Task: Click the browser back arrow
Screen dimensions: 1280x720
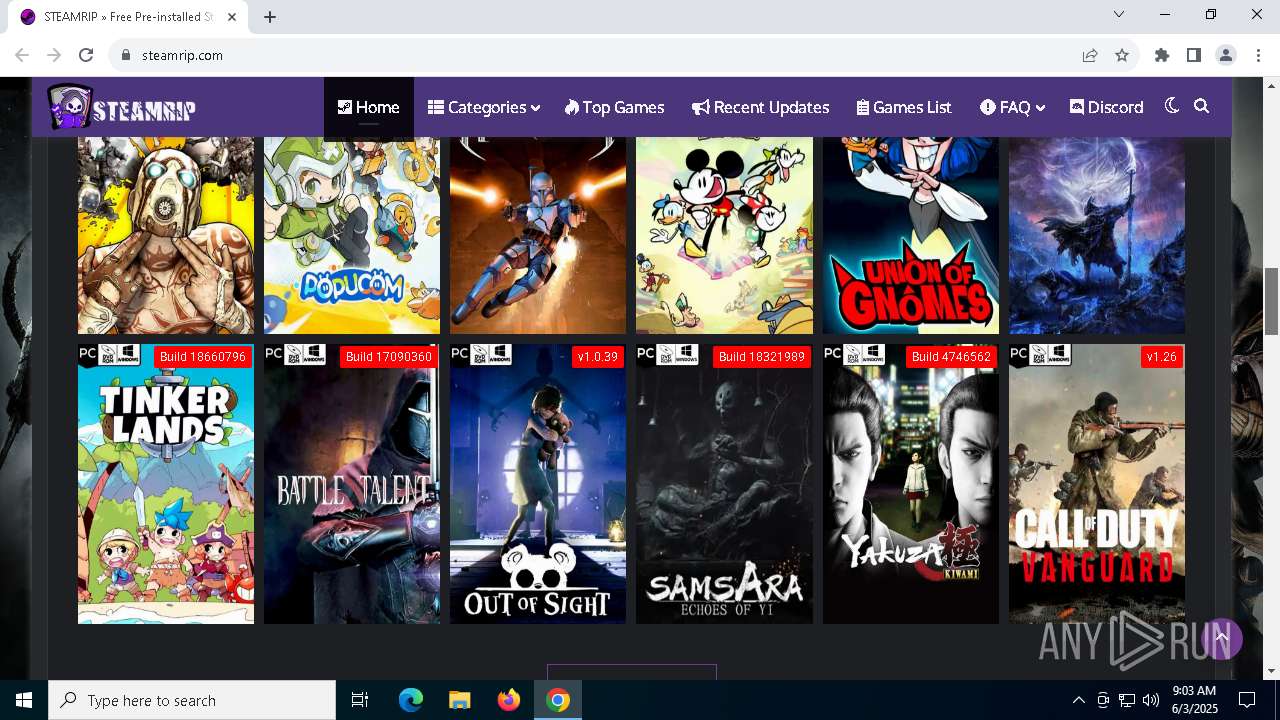Action: (22, 55)
